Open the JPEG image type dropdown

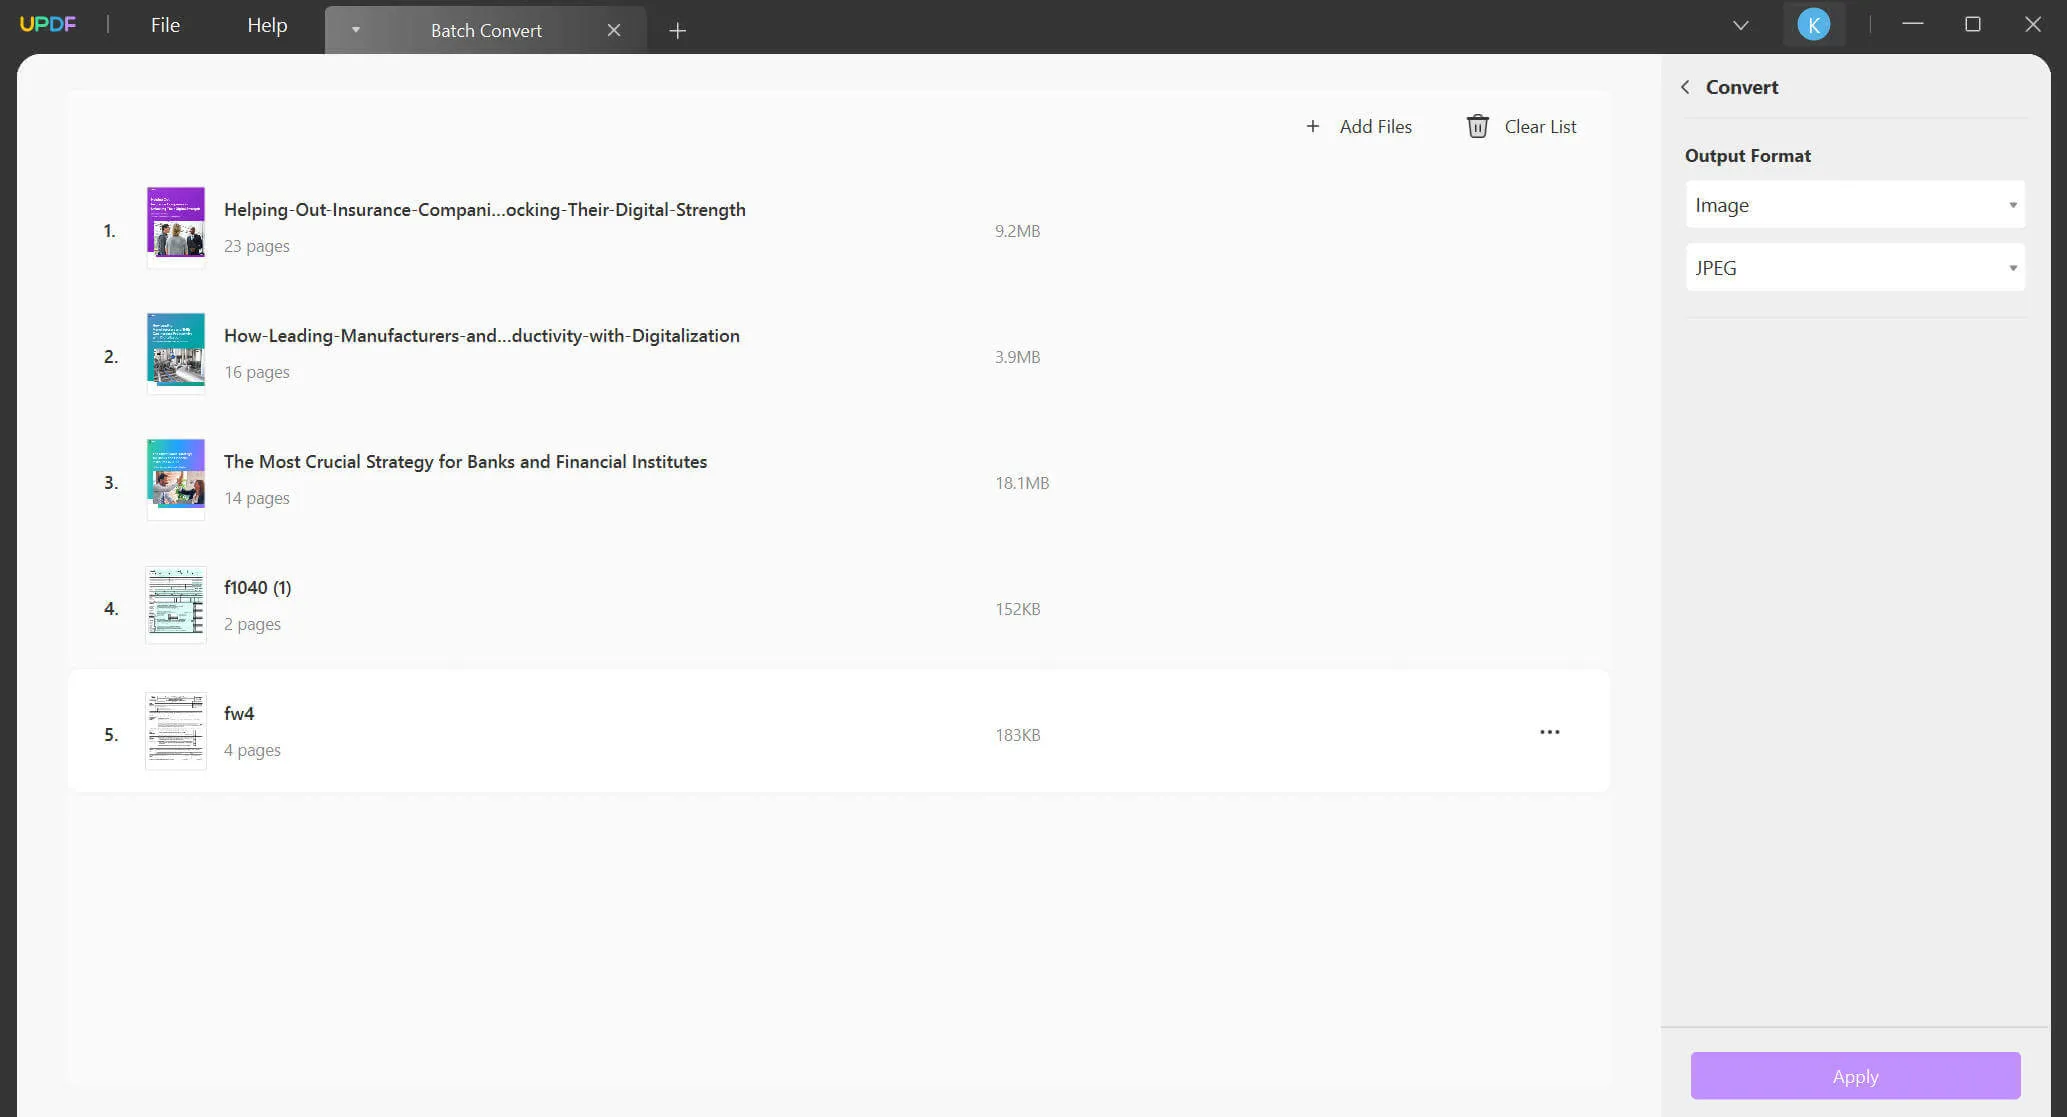(1855, 268)
